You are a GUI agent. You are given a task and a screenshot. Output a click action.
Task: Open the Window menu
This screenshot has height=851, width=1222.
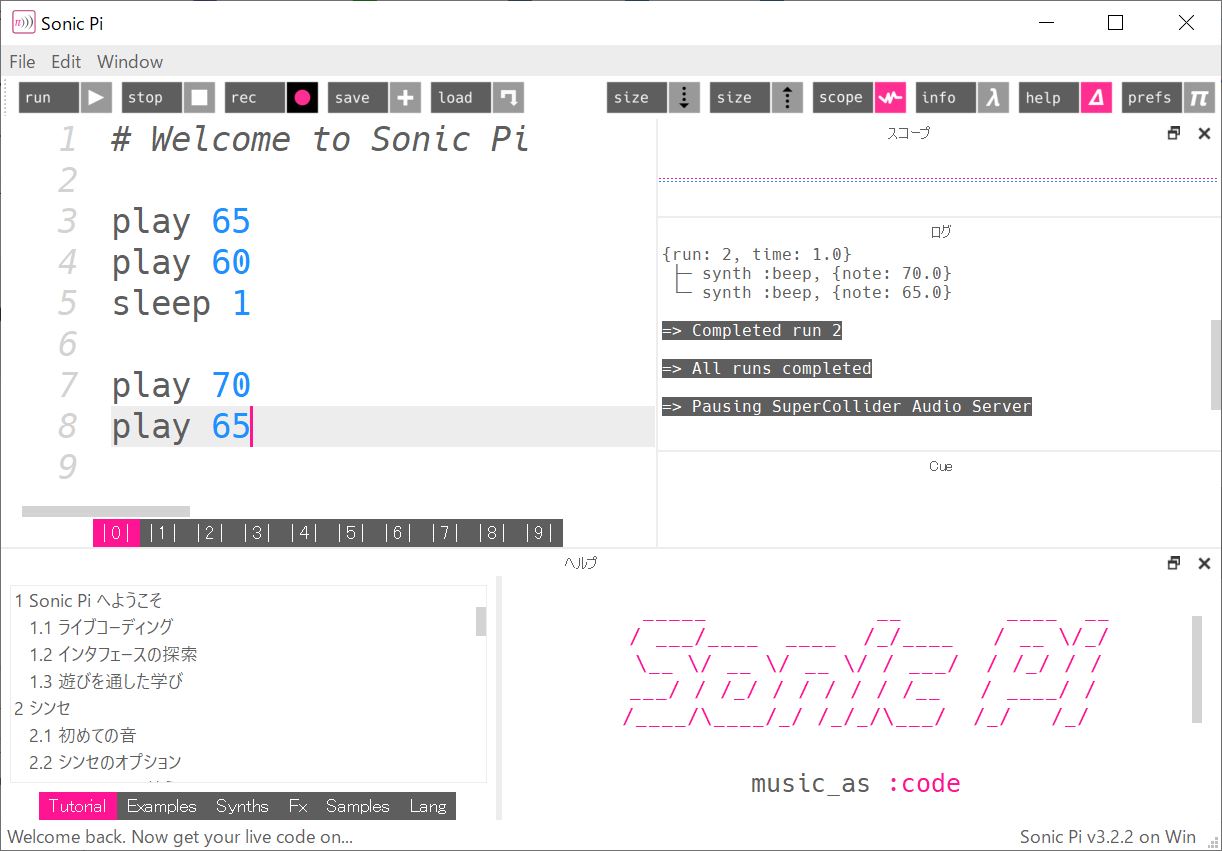point(130,61)
